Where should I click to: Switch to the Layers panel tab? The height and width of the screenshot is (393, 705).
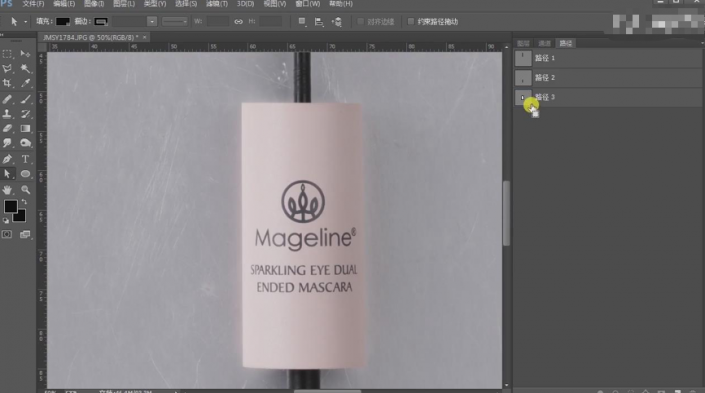click(x=523, y=43)
